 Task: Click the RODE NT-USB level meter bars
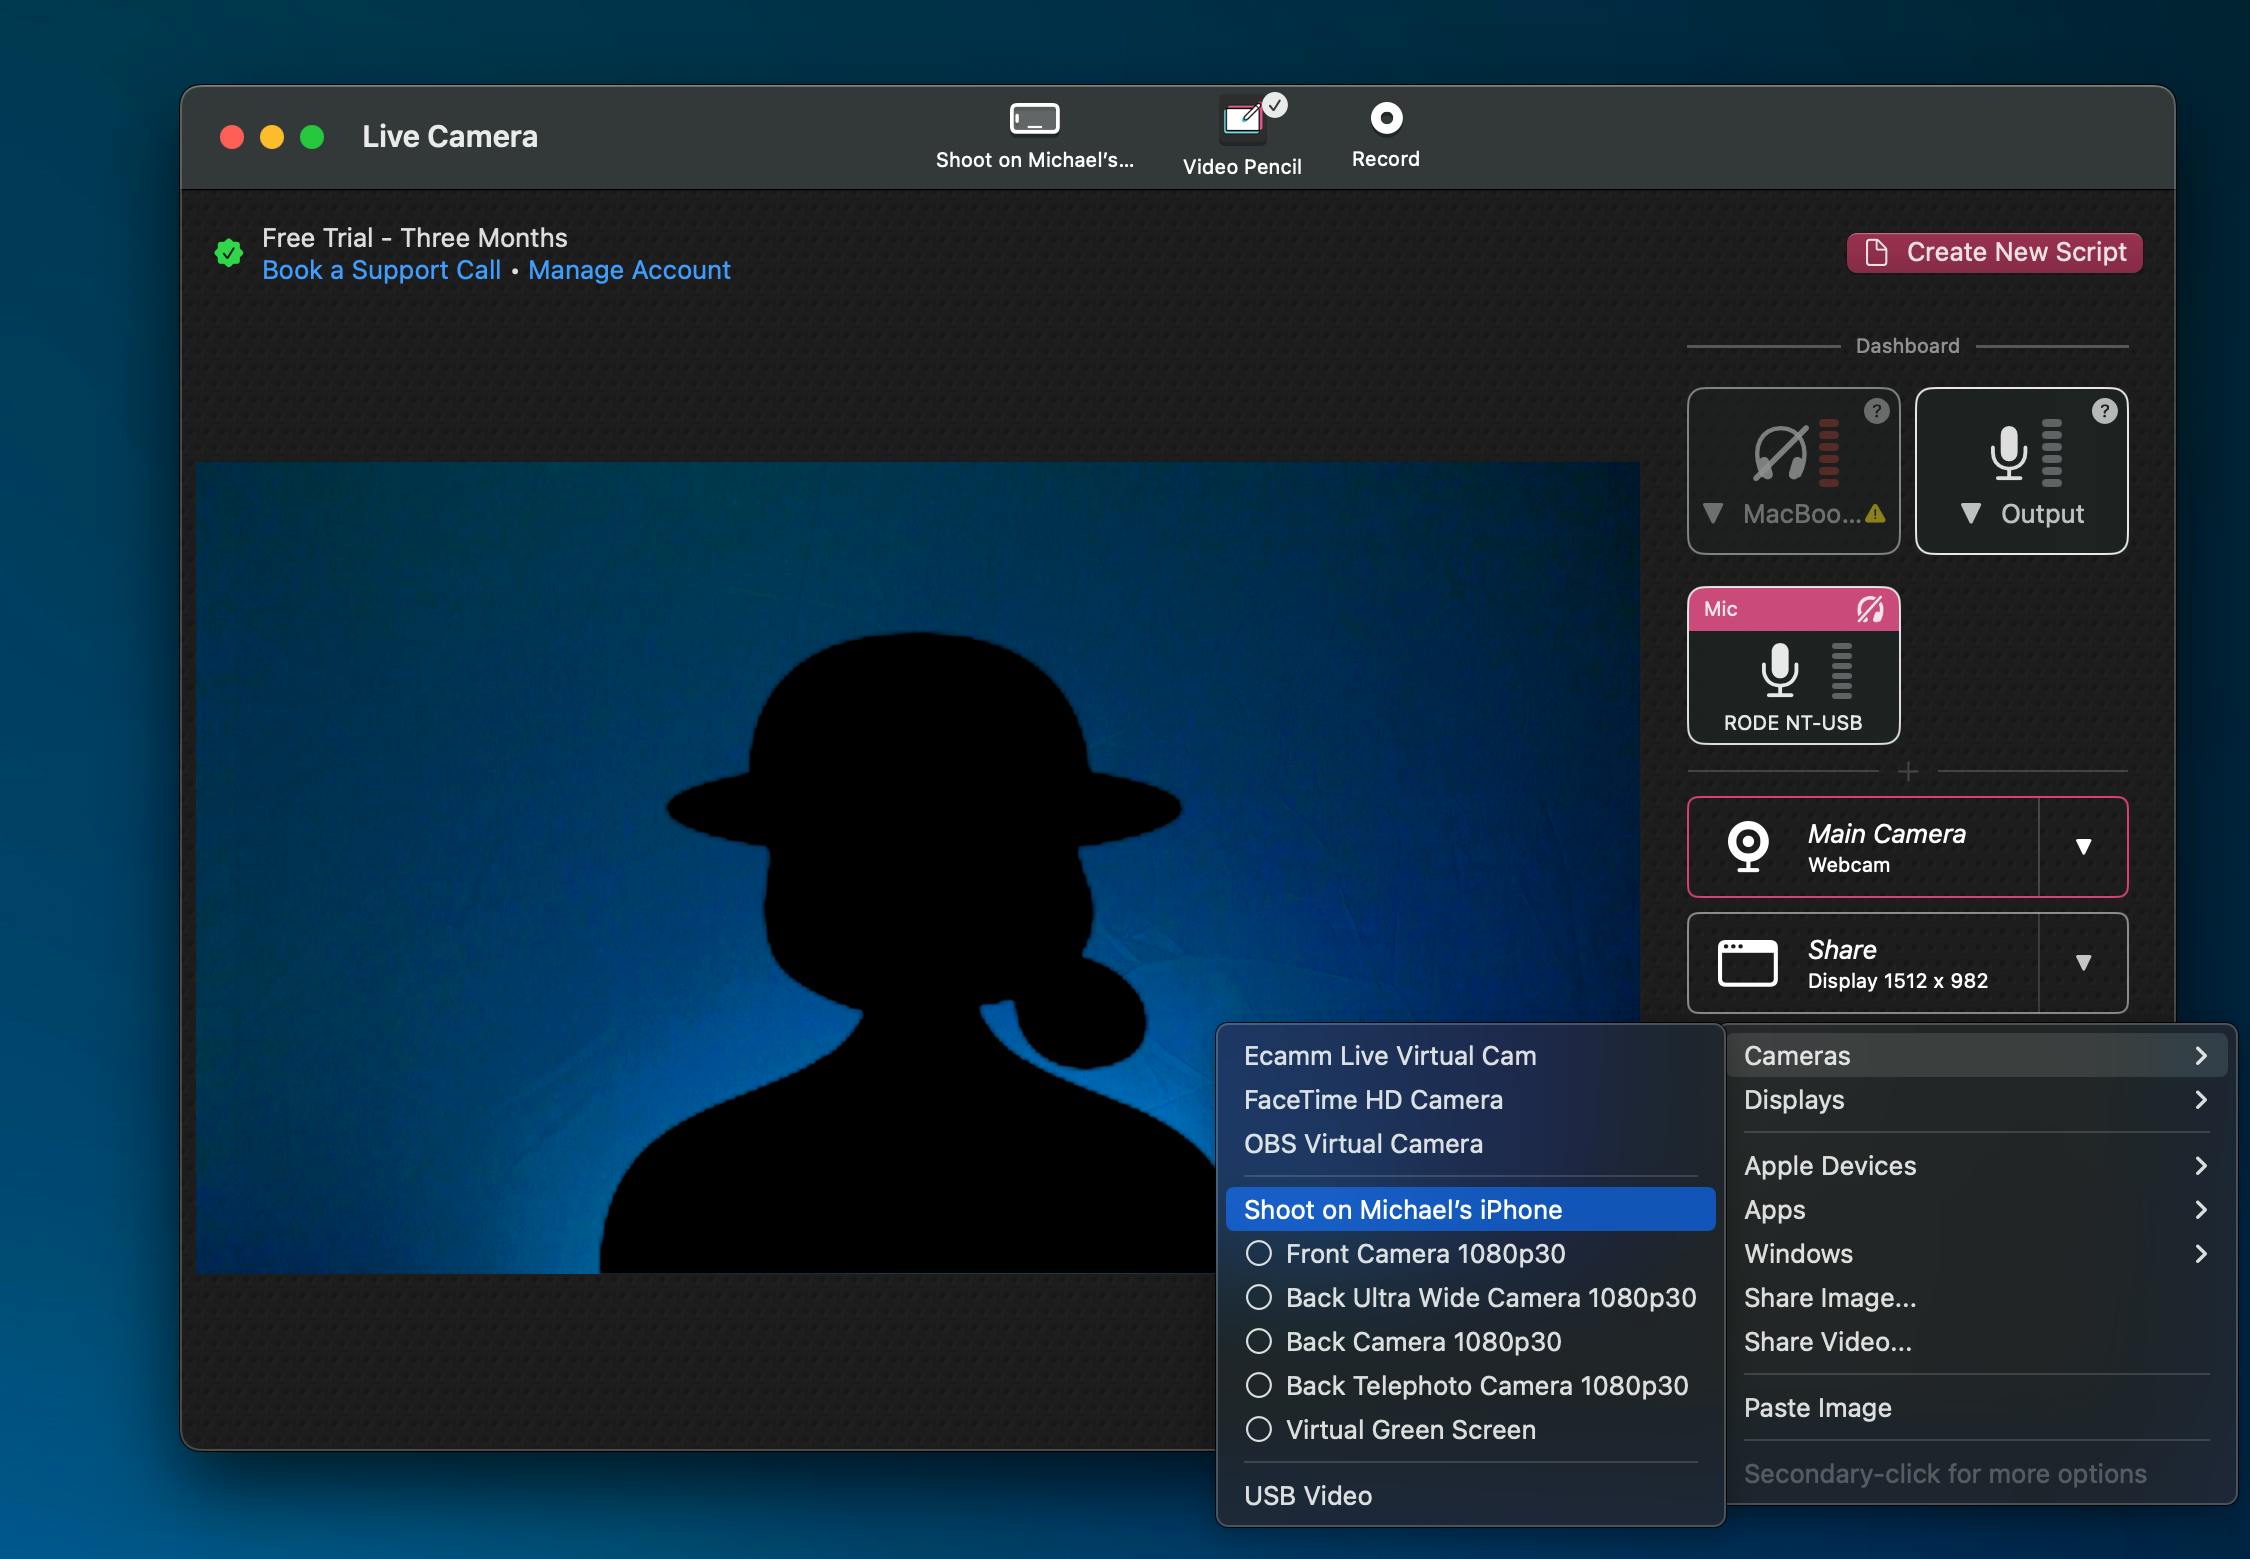pos(1841,671)
